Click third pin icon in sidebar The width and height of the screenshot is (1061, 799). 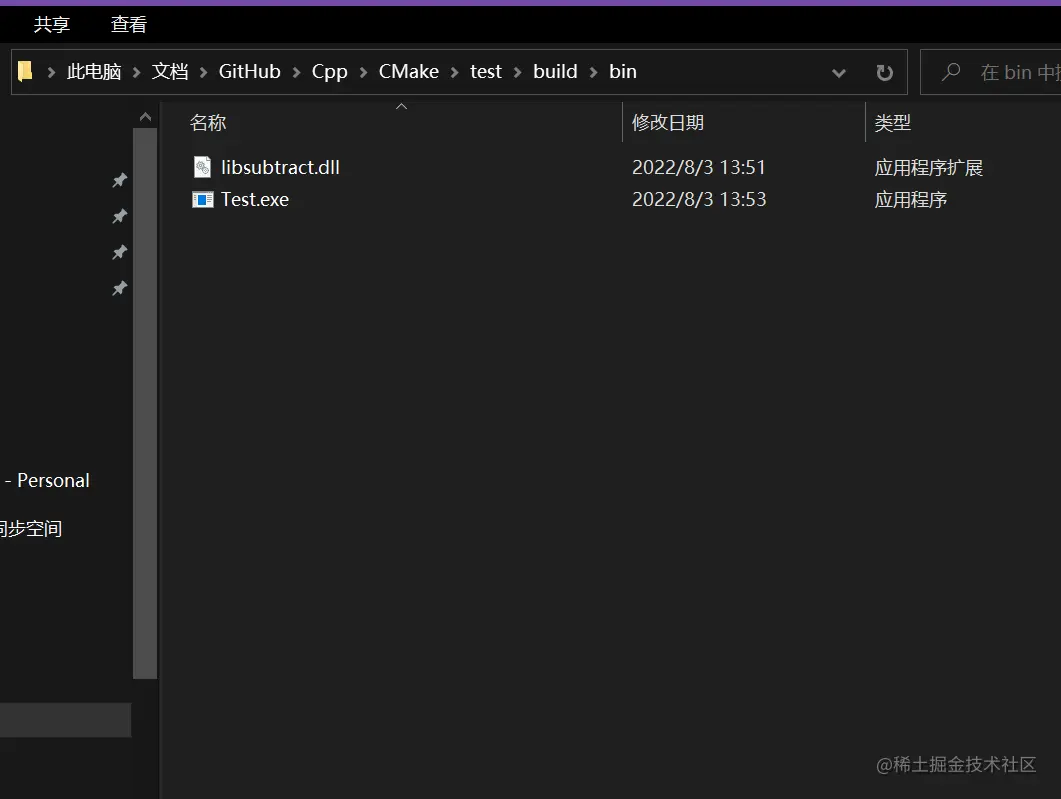point(120,252)
